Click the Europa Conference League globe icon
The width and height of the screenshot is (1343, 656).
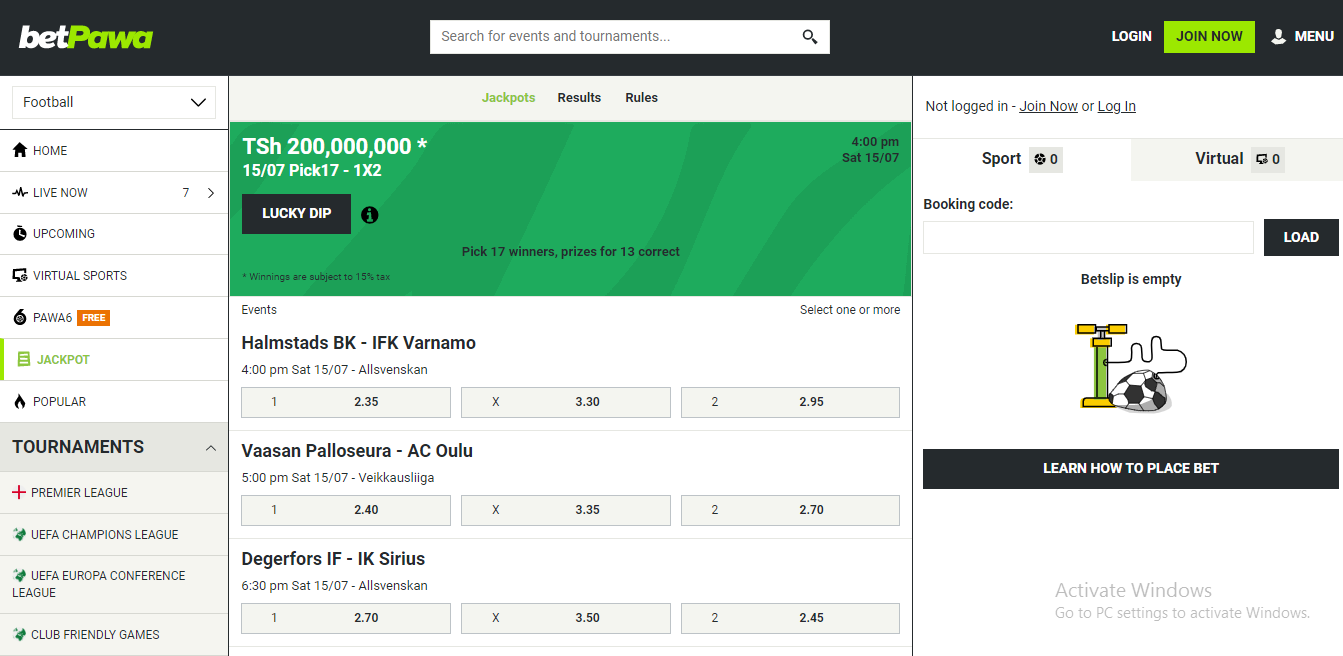coord(19,575)
